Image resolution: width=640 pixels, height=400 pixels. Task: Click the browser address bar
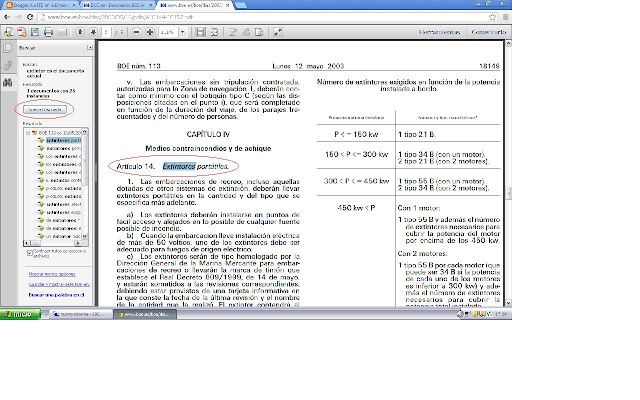point(267,17)
